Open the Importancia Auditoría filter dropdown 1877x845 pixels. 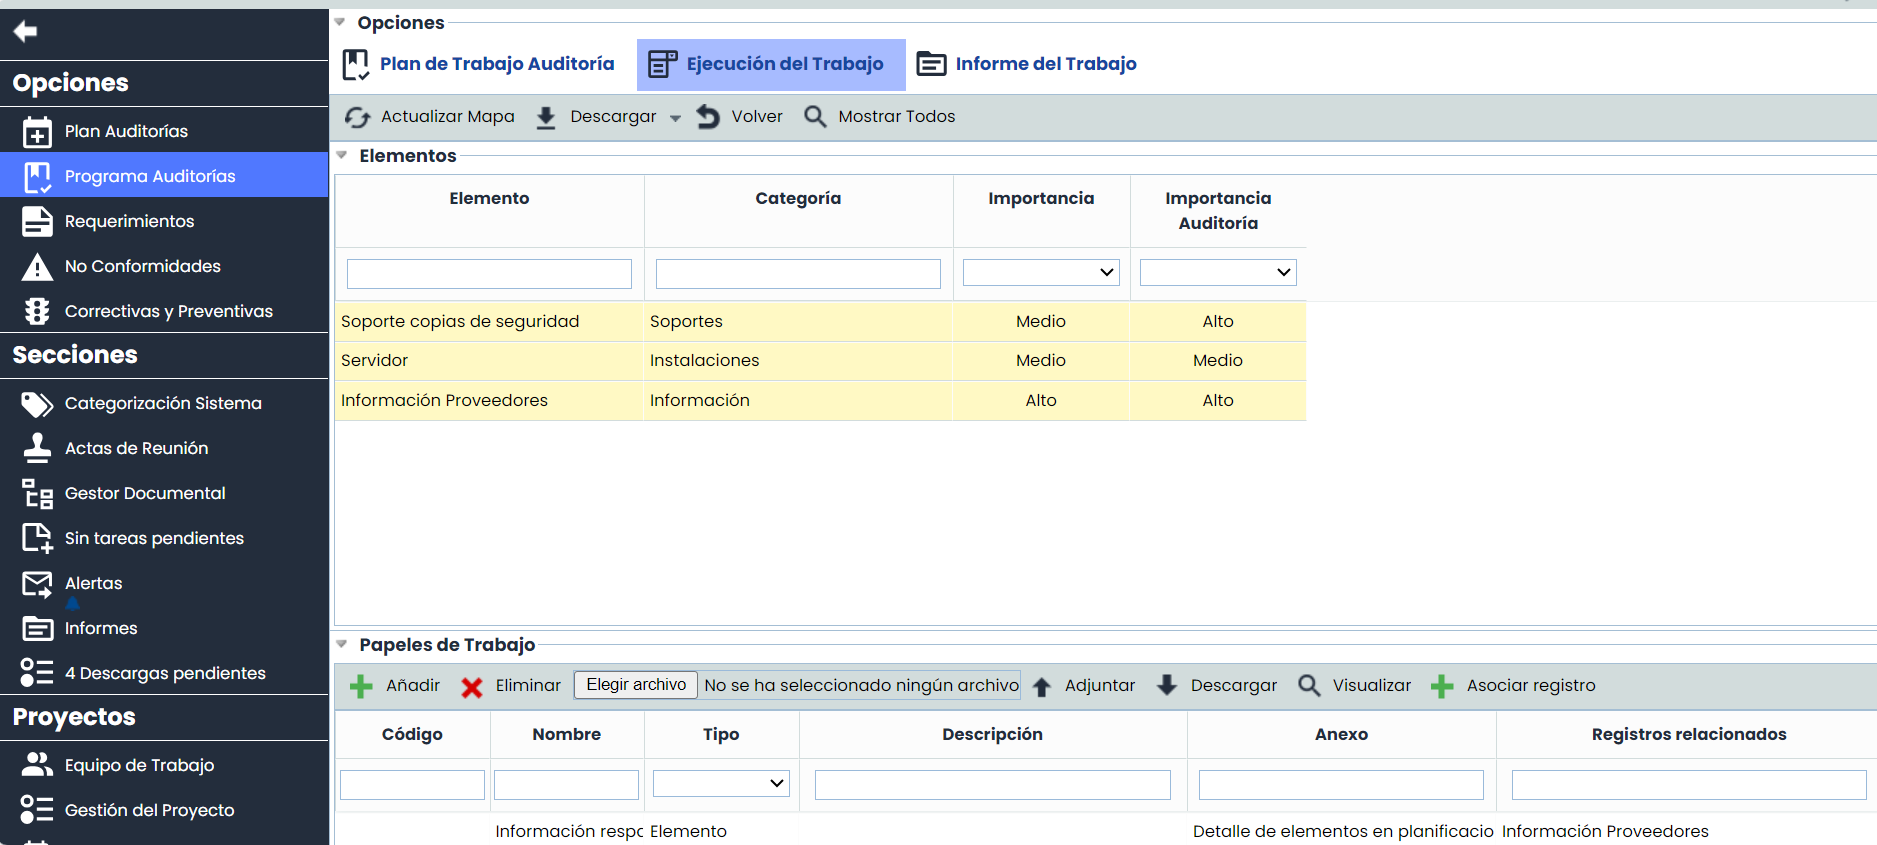point(1217,272)
